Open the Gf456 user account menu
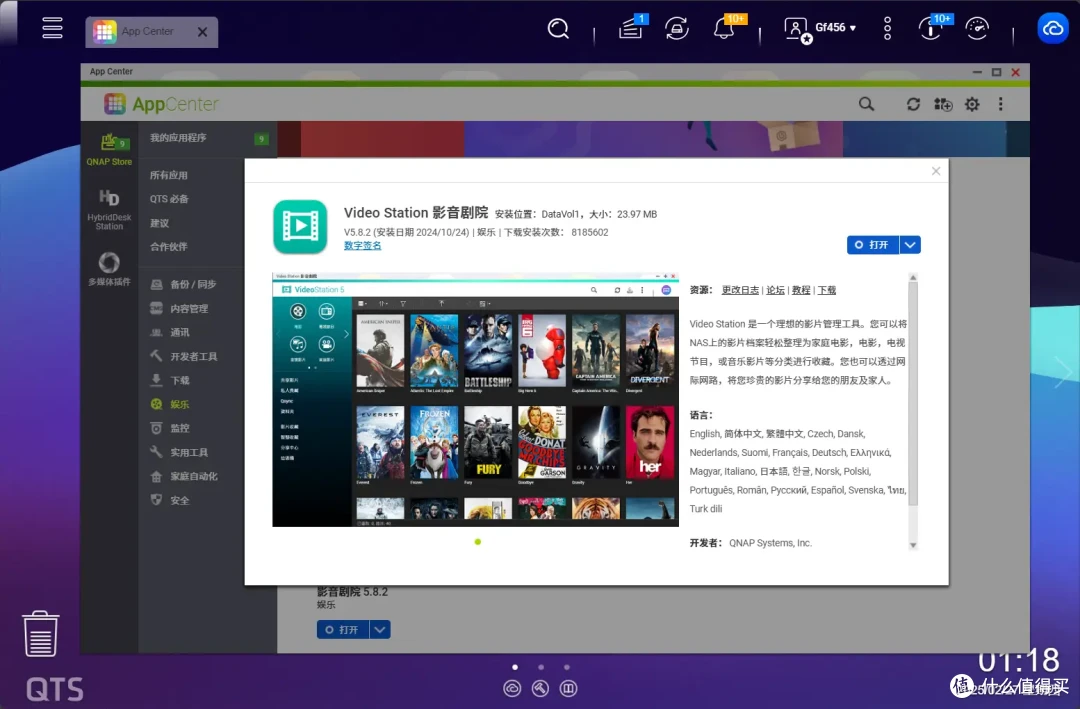The width and height of the screenshot is (1080, 709). pos(820,28)
